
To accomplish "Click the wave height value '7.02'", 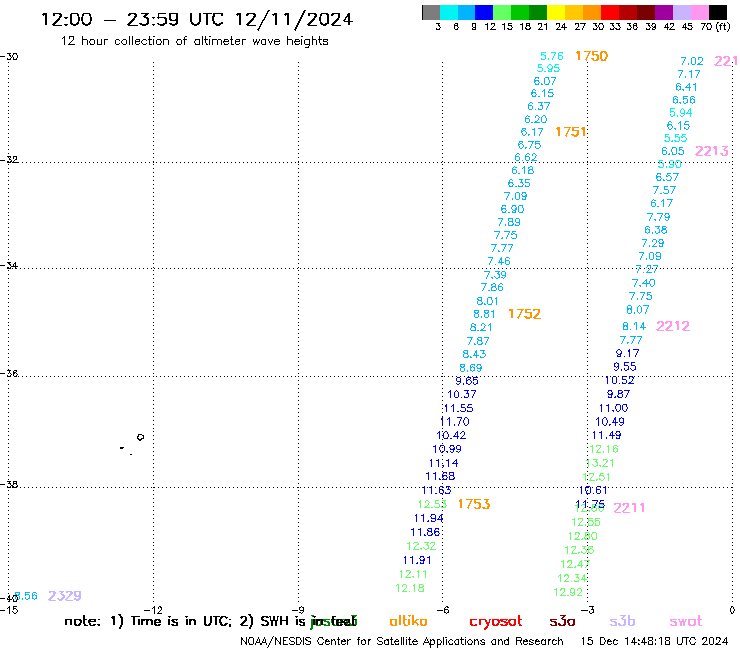I will pyautogui.click(x=692, y=61).
